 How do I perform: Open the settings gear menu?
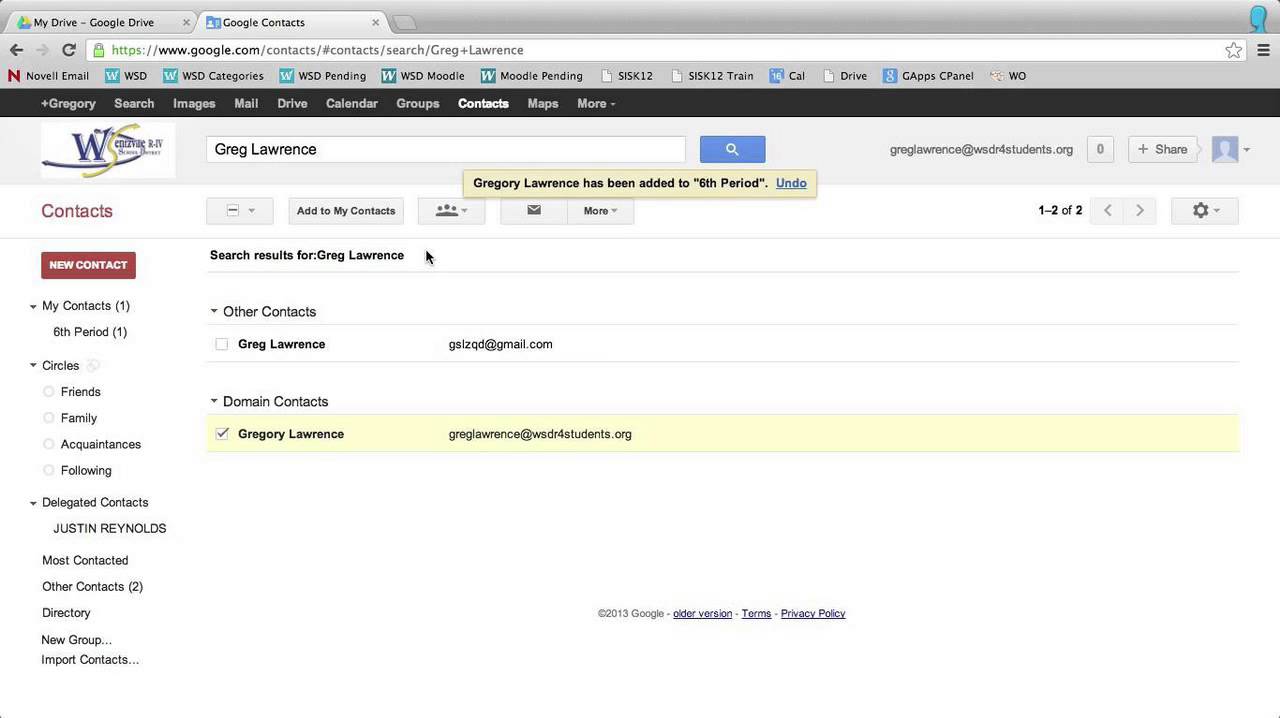(x=1205, y=210)
